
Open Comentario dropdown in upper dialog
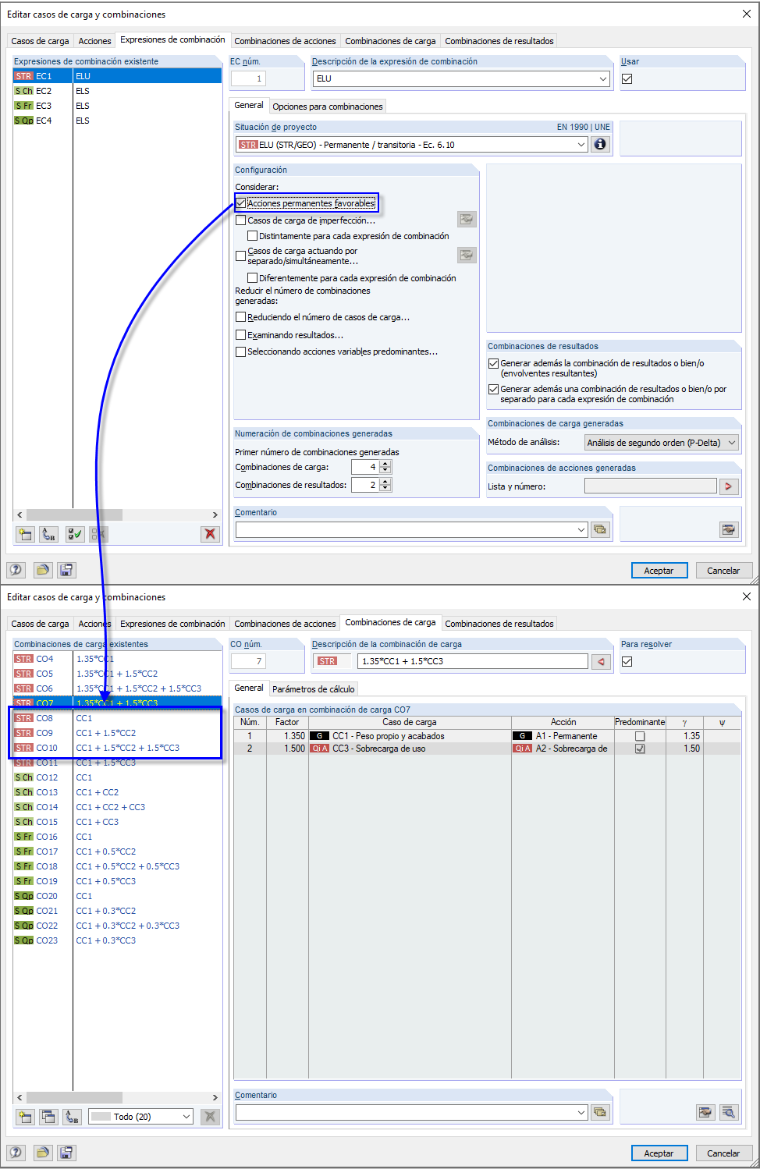tap(581, 530)
